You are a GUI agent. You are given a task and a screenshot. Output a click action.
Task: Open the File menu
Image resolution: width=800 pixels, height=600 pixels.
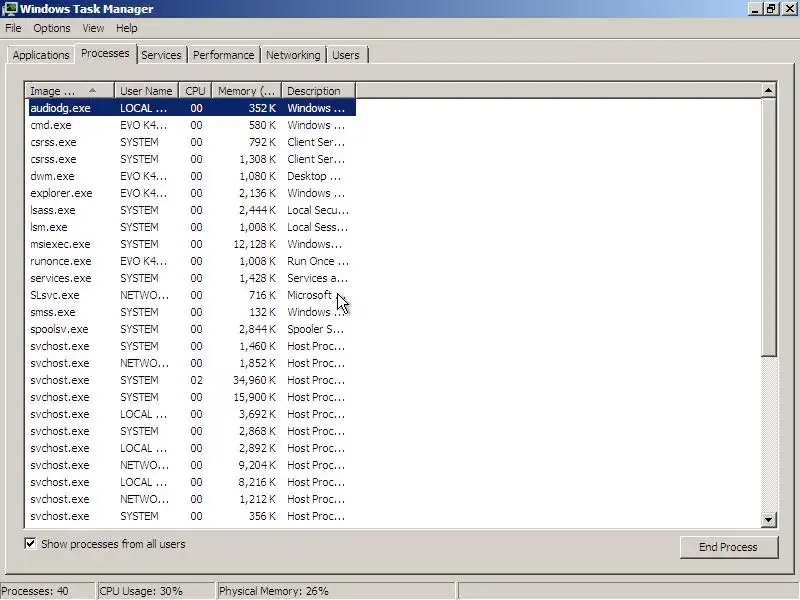pyautogui.click(x=13, y=28)
